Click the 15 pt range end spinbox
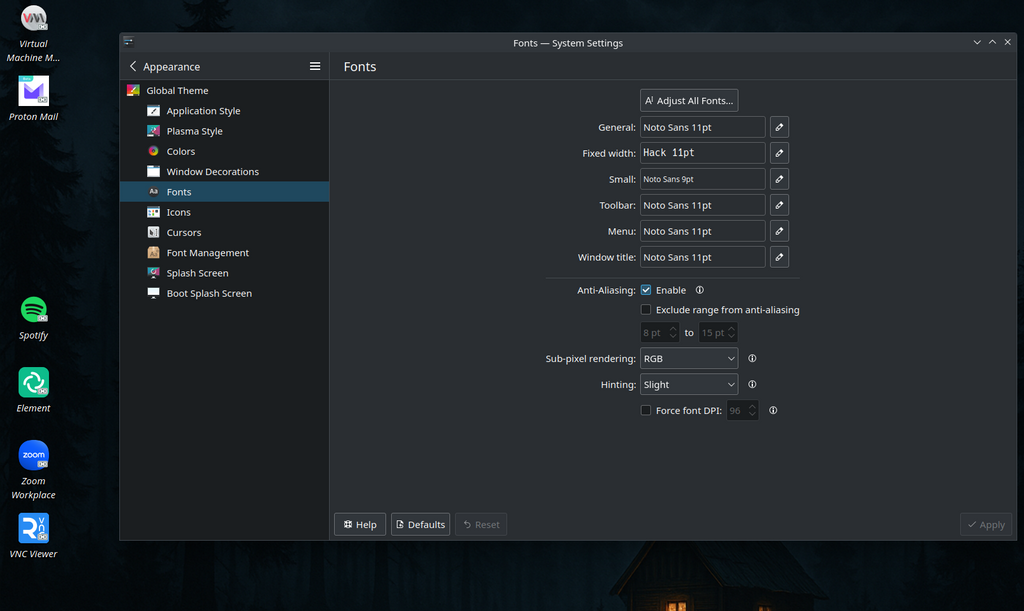 [x=718, y=333]
